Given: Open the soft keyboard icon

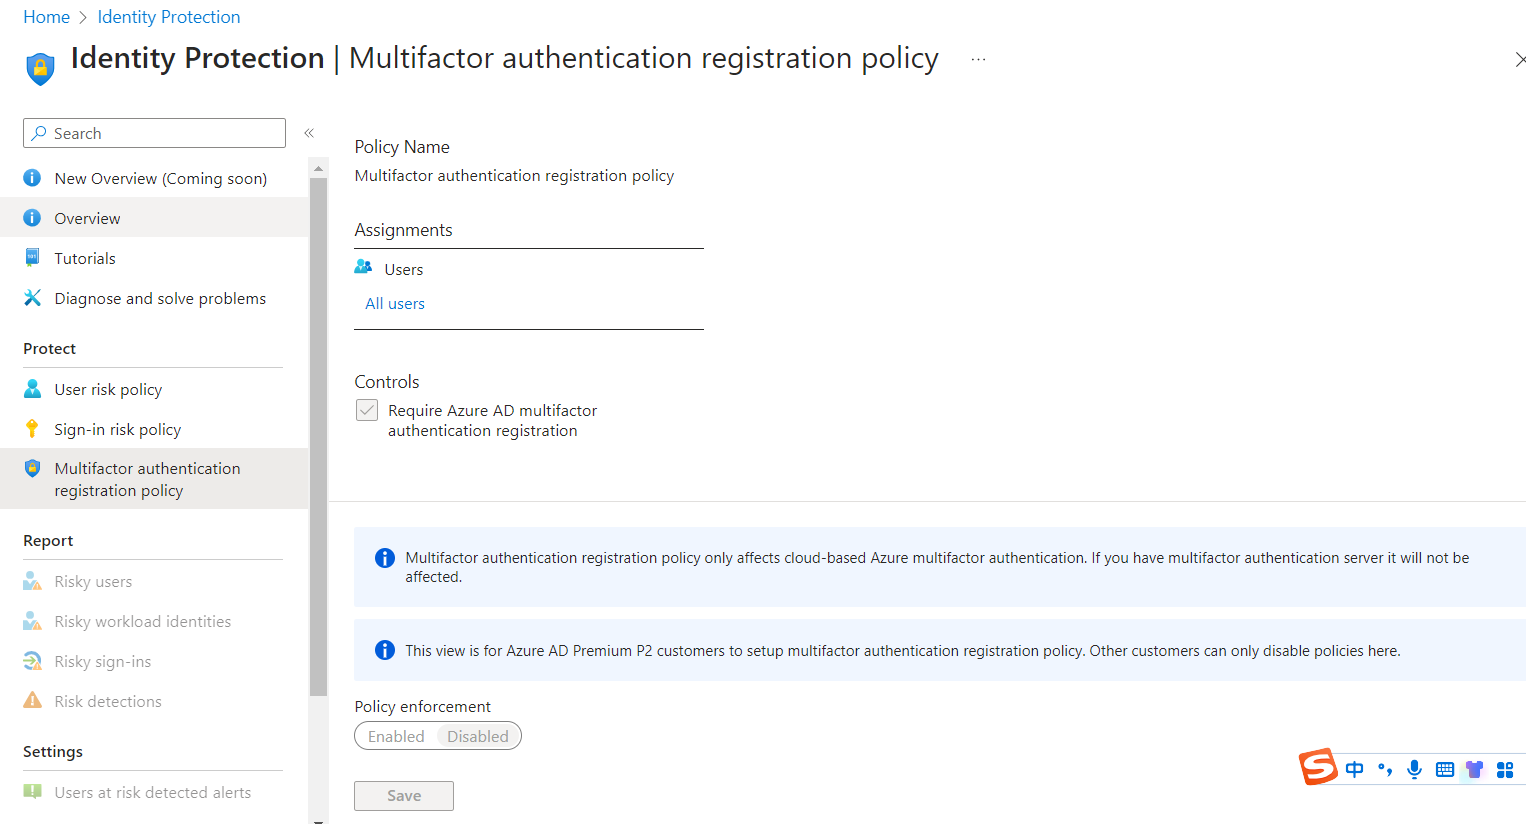Looking at the screenshot, I should point(1444,769).
